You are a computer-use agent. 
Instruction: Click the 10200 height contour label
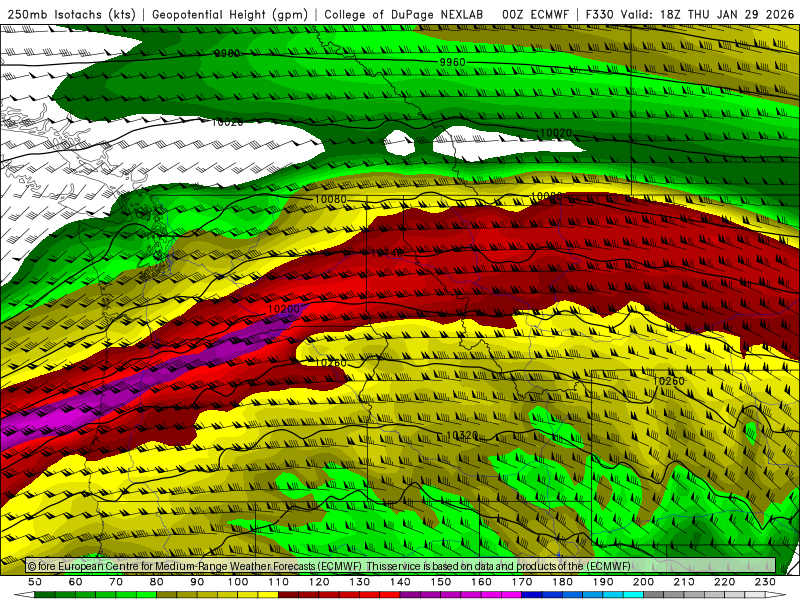click(x=284, y=309)
